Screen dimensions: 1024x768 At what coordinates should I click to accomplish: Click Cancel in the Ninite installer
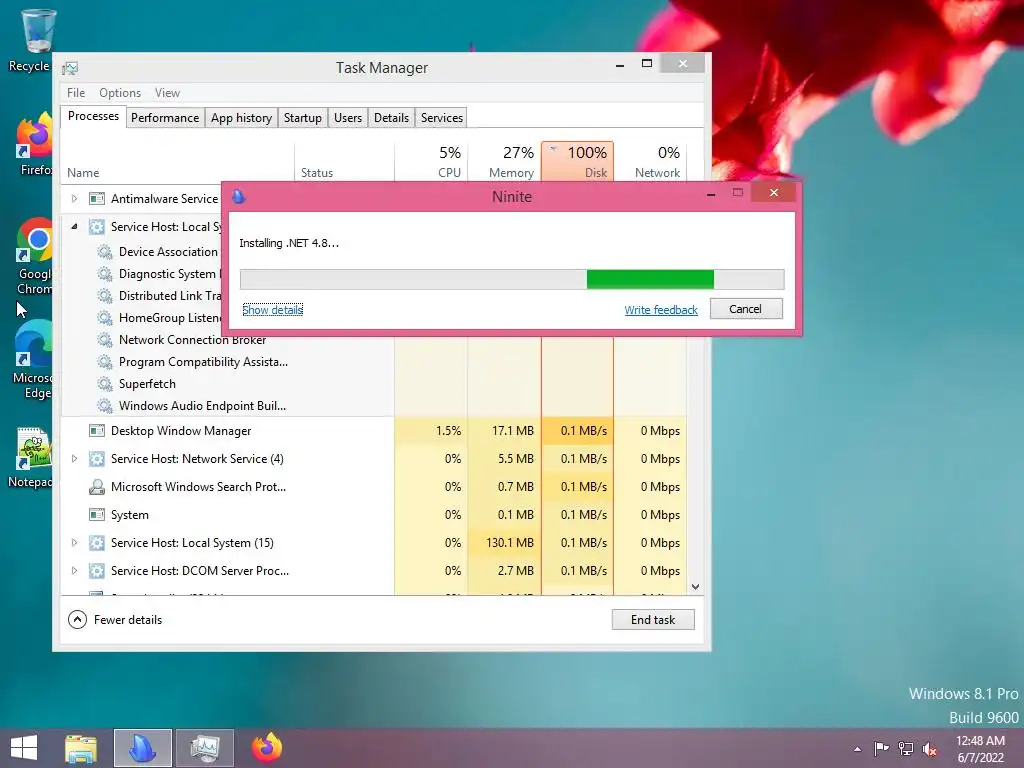click(x=746, y=309)
